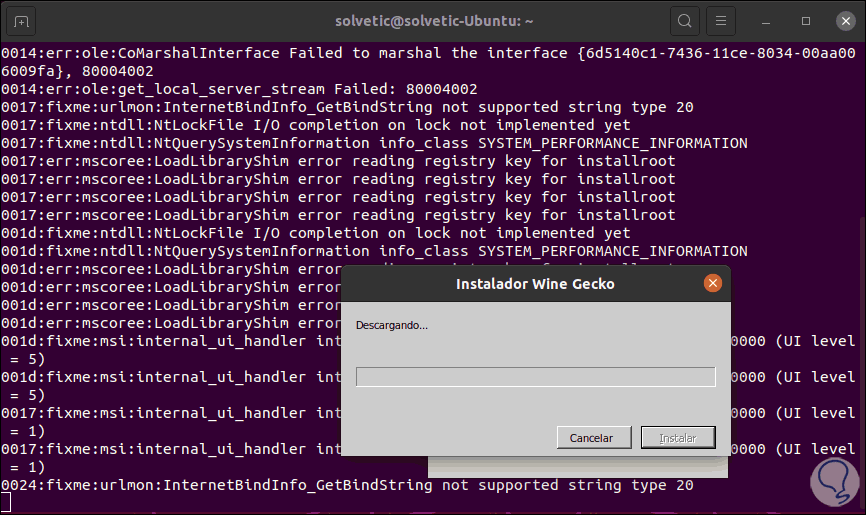Click the last InternetBindInfo_GetBindString line
866x515 pixels.
pyautogui.click(x=347, y=485)
